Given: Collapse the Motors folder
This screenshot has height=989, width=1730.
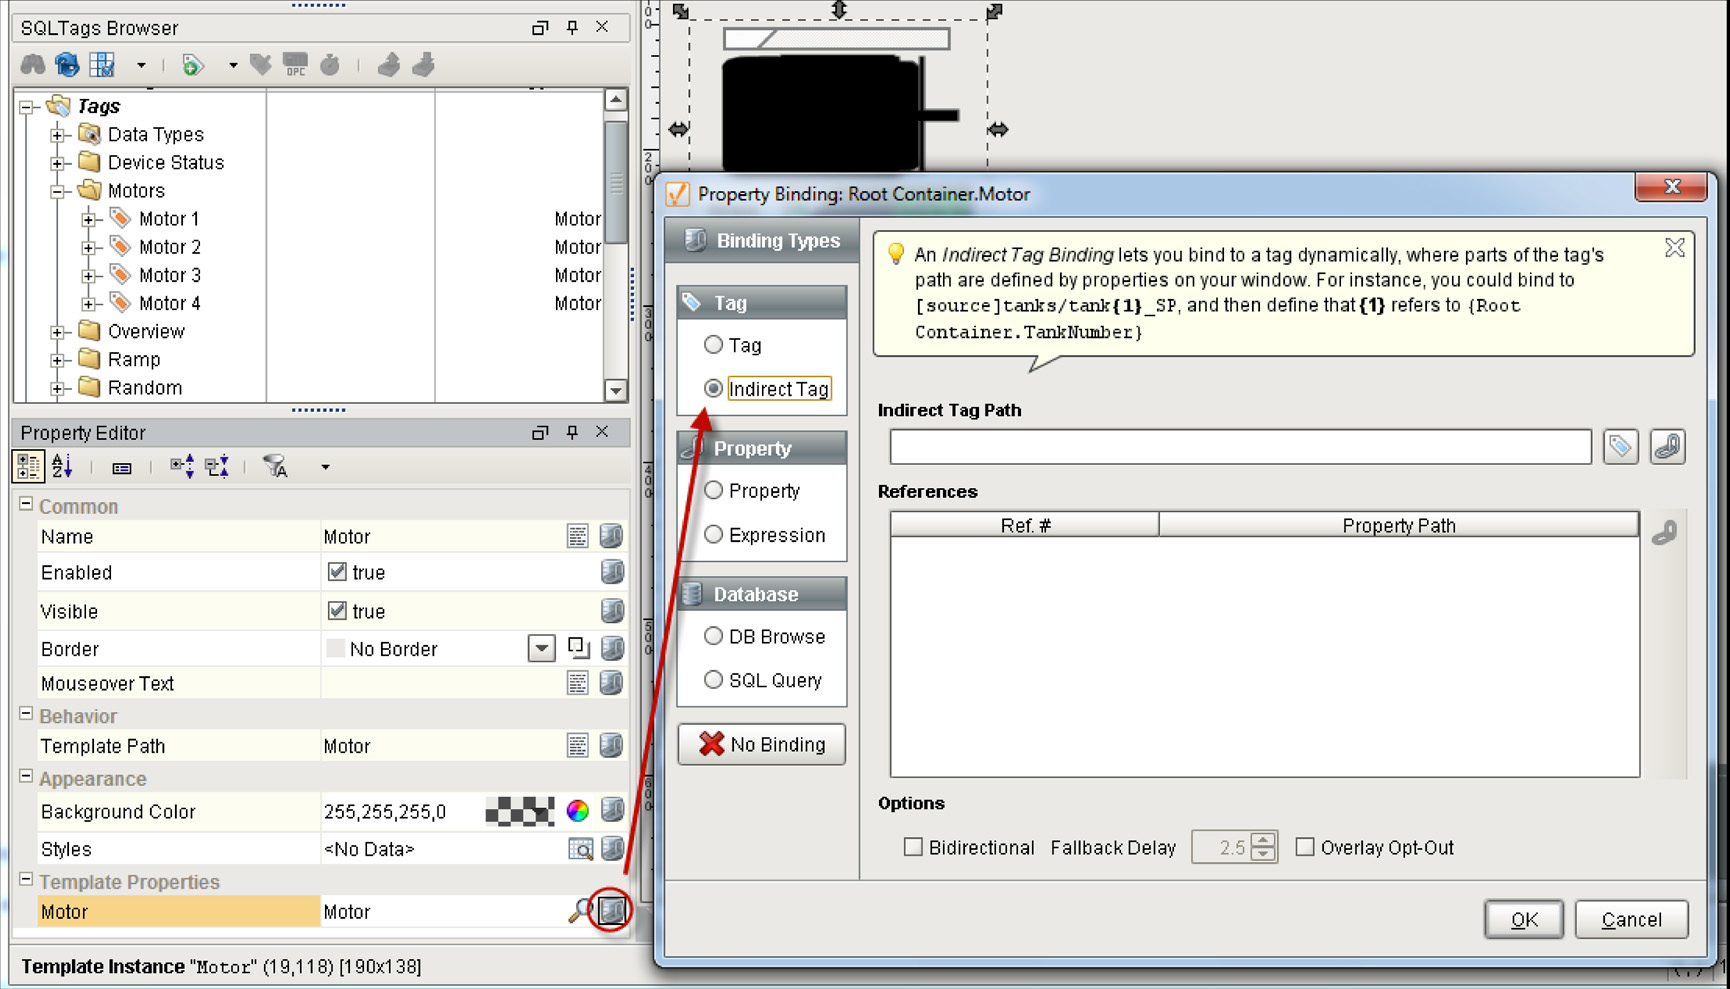Looking at the screenshot, I should pos(57,190).
